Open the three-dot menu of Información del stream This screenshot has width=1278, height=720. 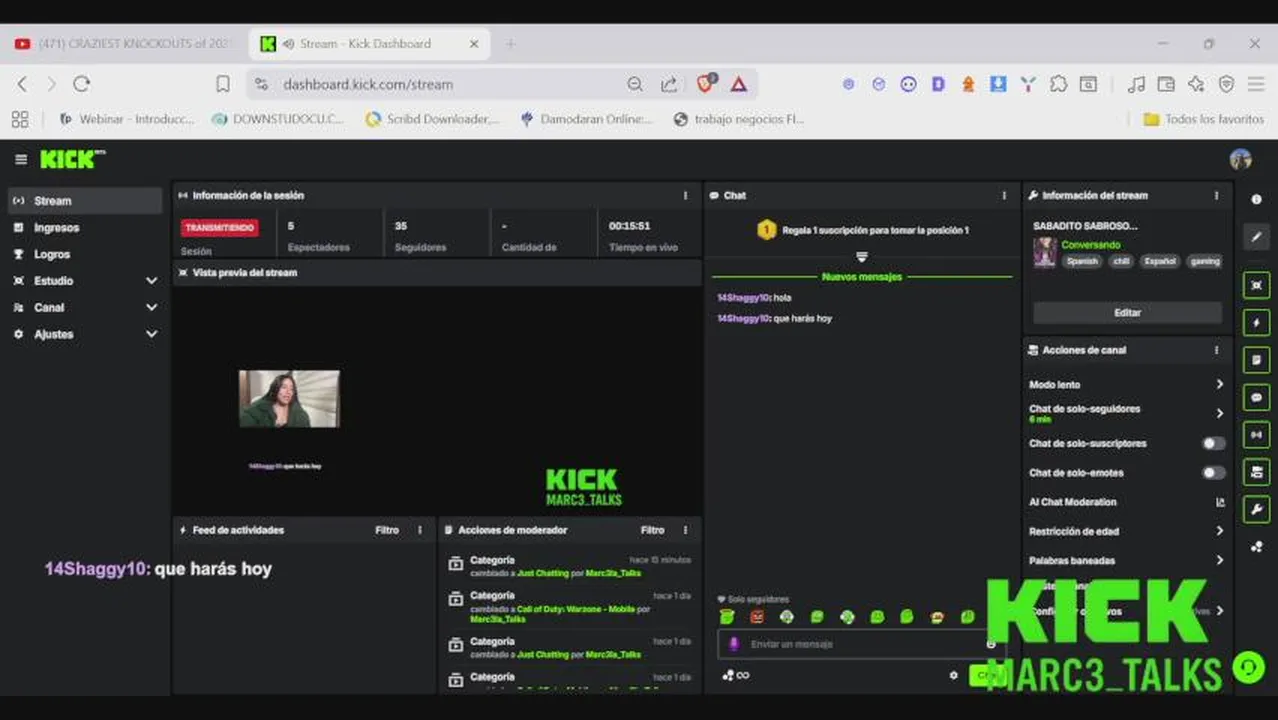[1216, 196]
